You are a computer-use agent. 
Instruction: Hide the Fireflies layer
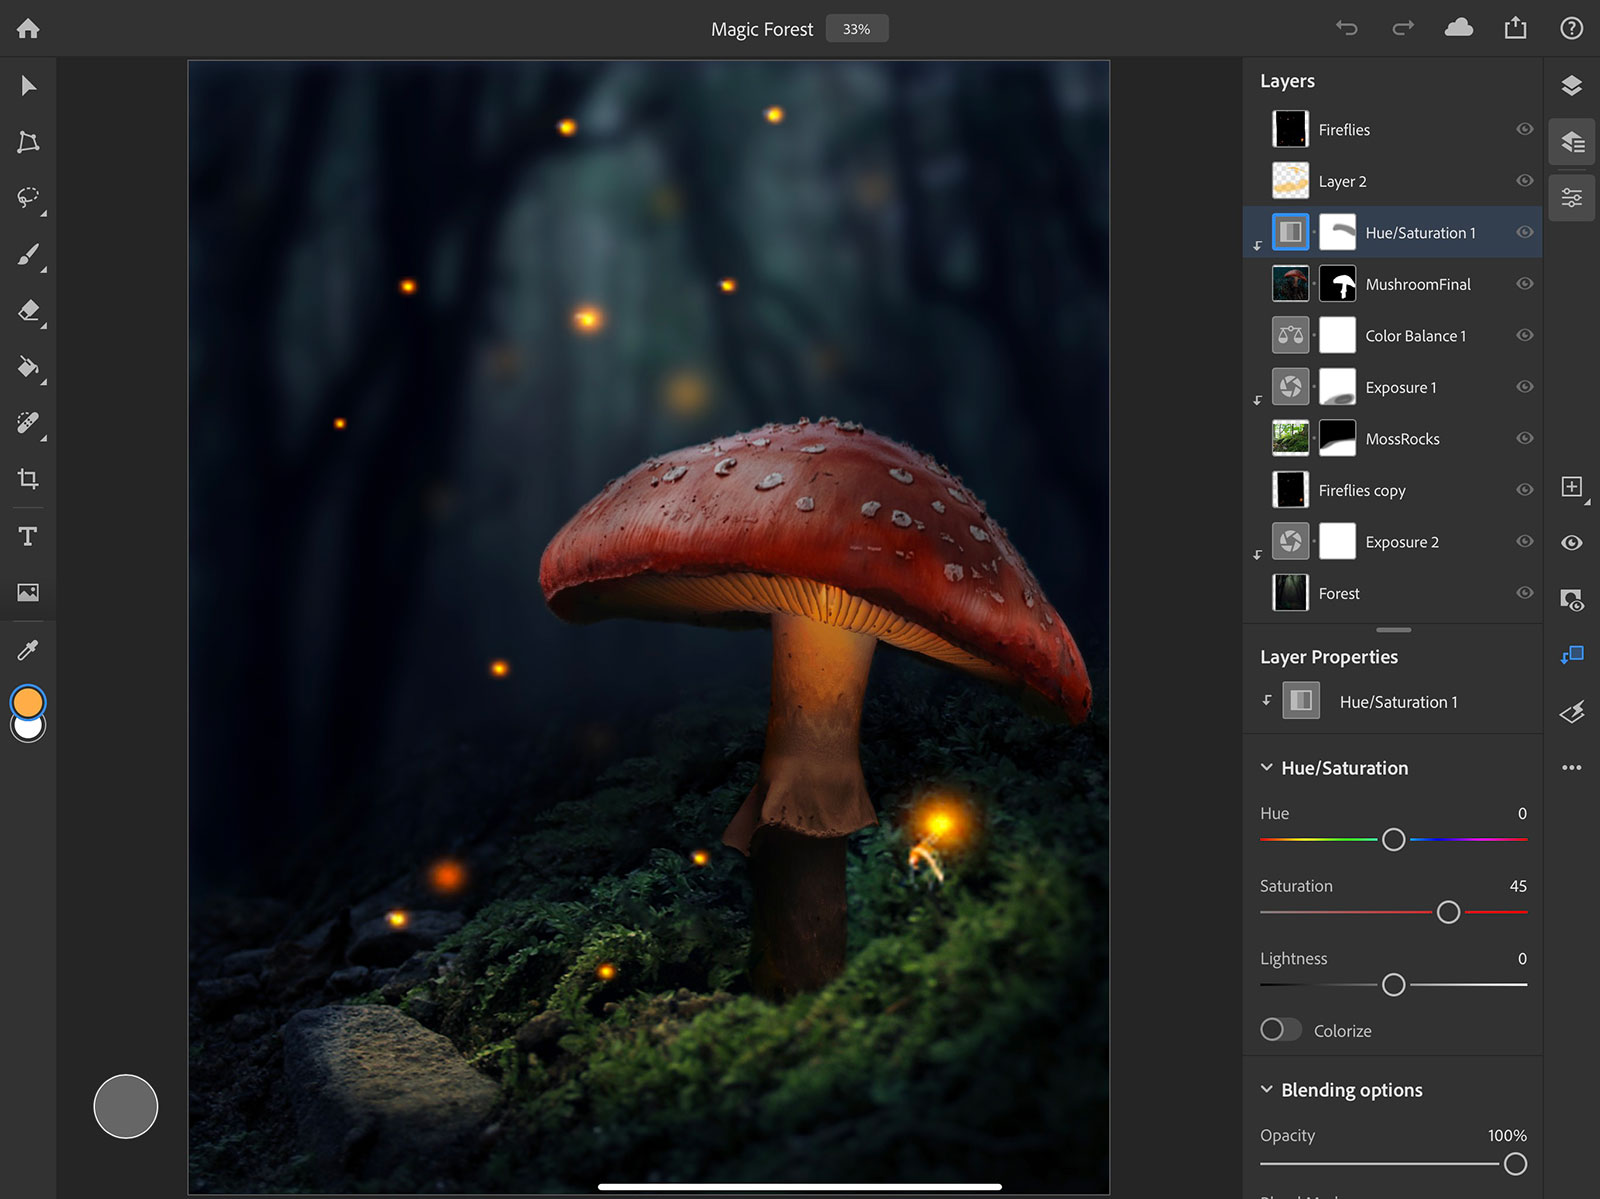1524,129
